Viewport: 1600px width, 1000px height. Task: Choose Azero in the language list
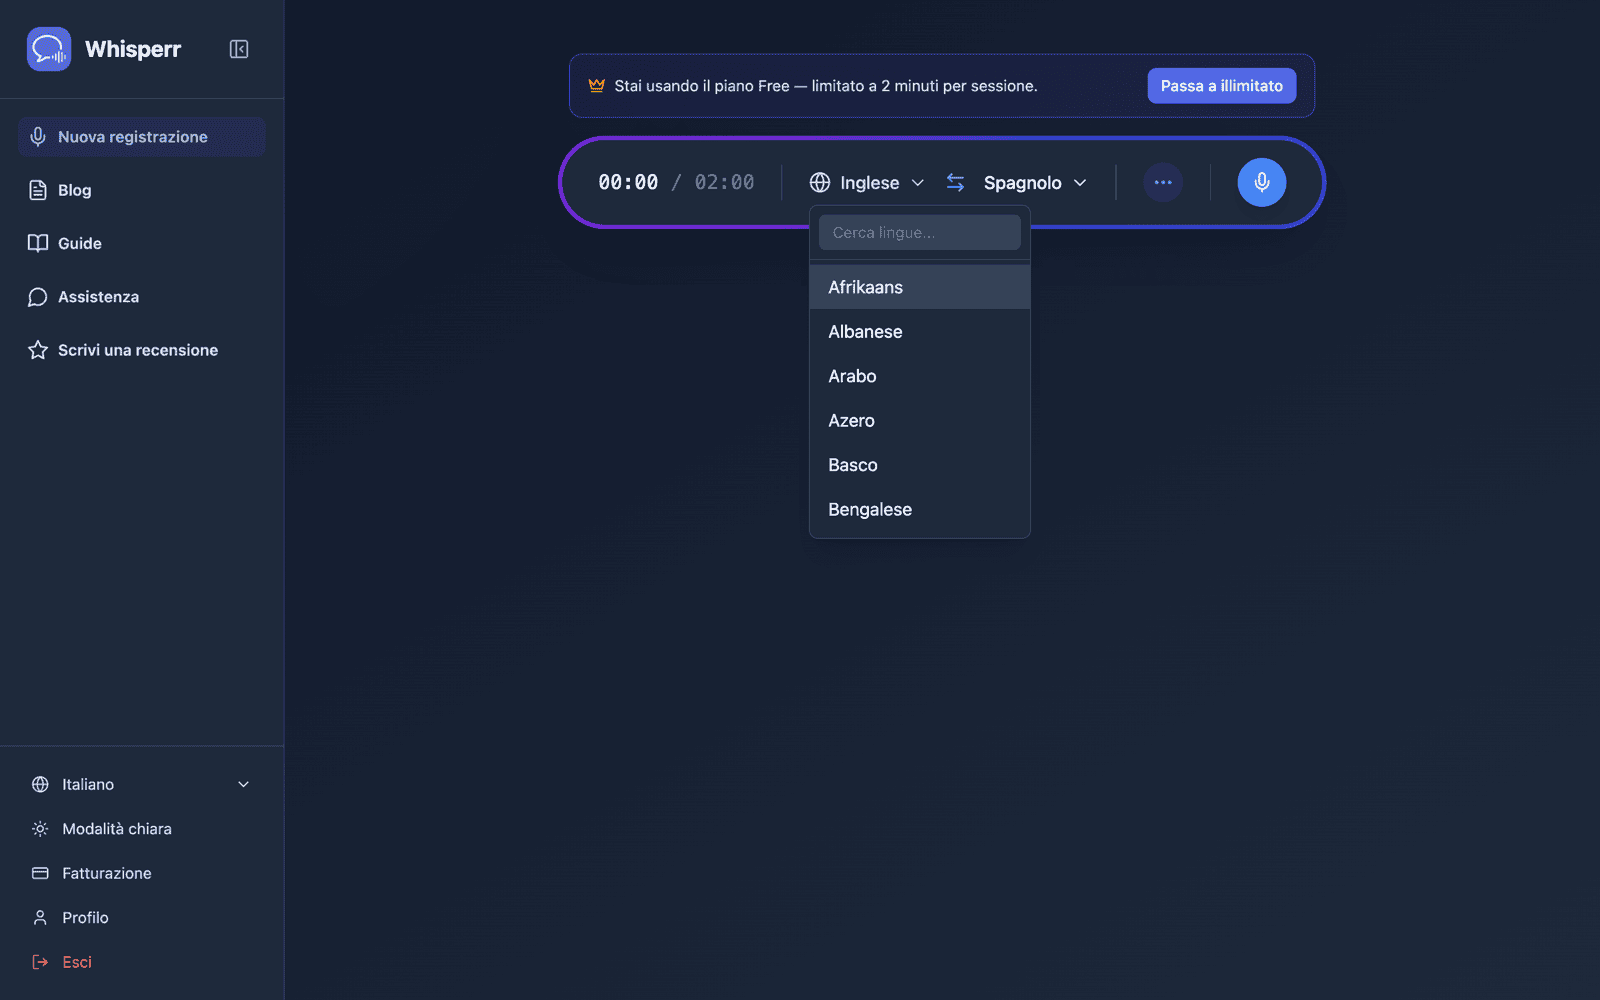pos(920,421)
